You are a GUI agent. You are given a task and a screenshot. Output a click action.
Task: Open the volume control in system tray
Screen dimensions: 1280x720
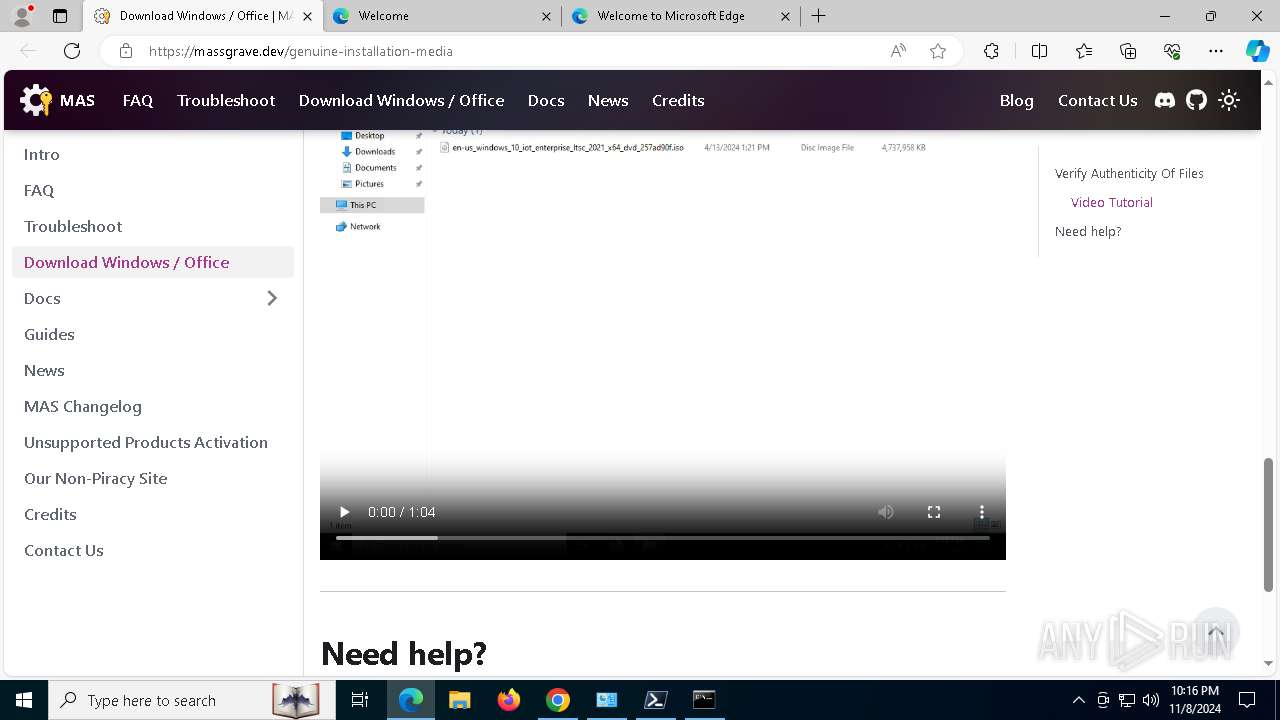1151,700
